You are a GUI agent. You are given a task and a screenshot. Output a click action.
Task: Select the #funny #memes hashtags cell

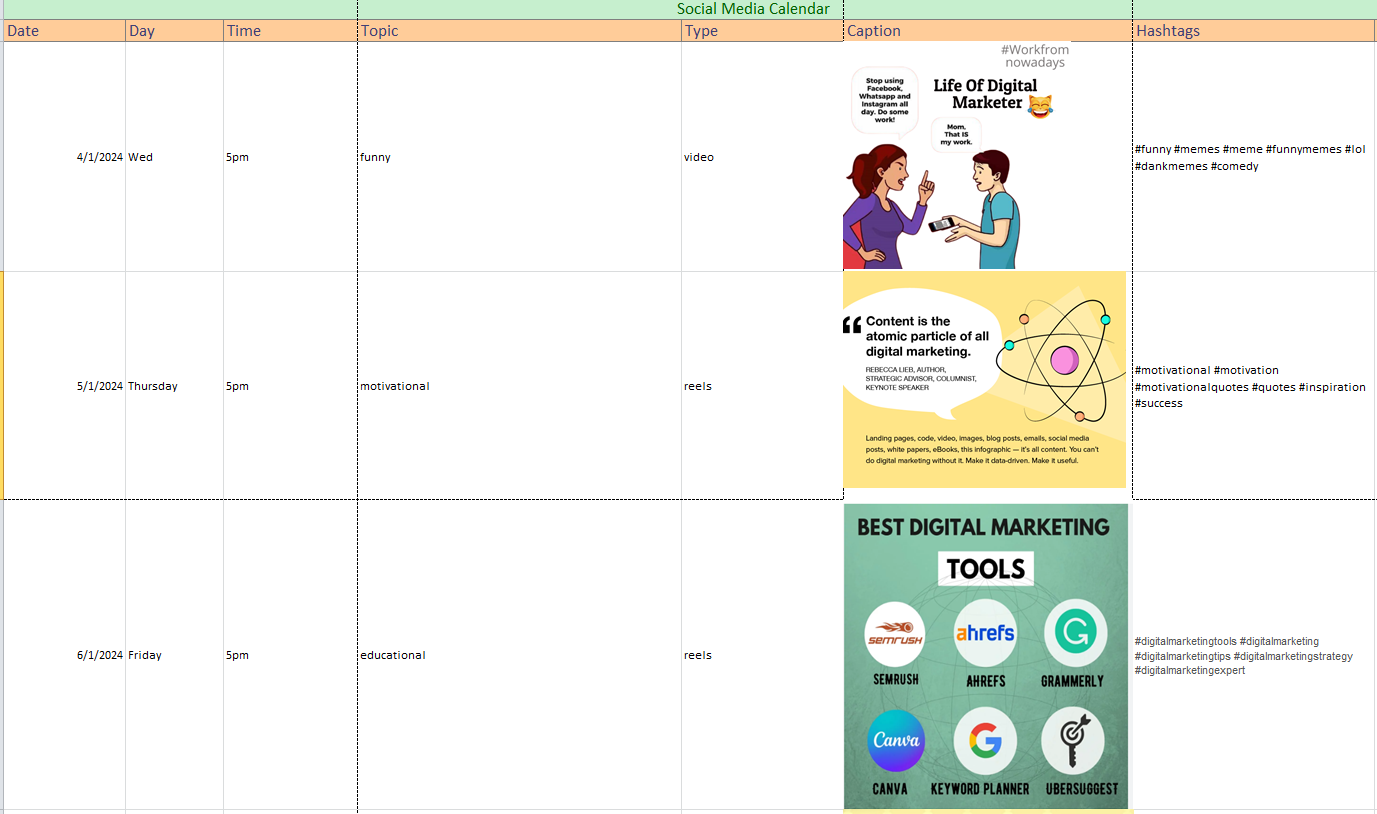1254,157
